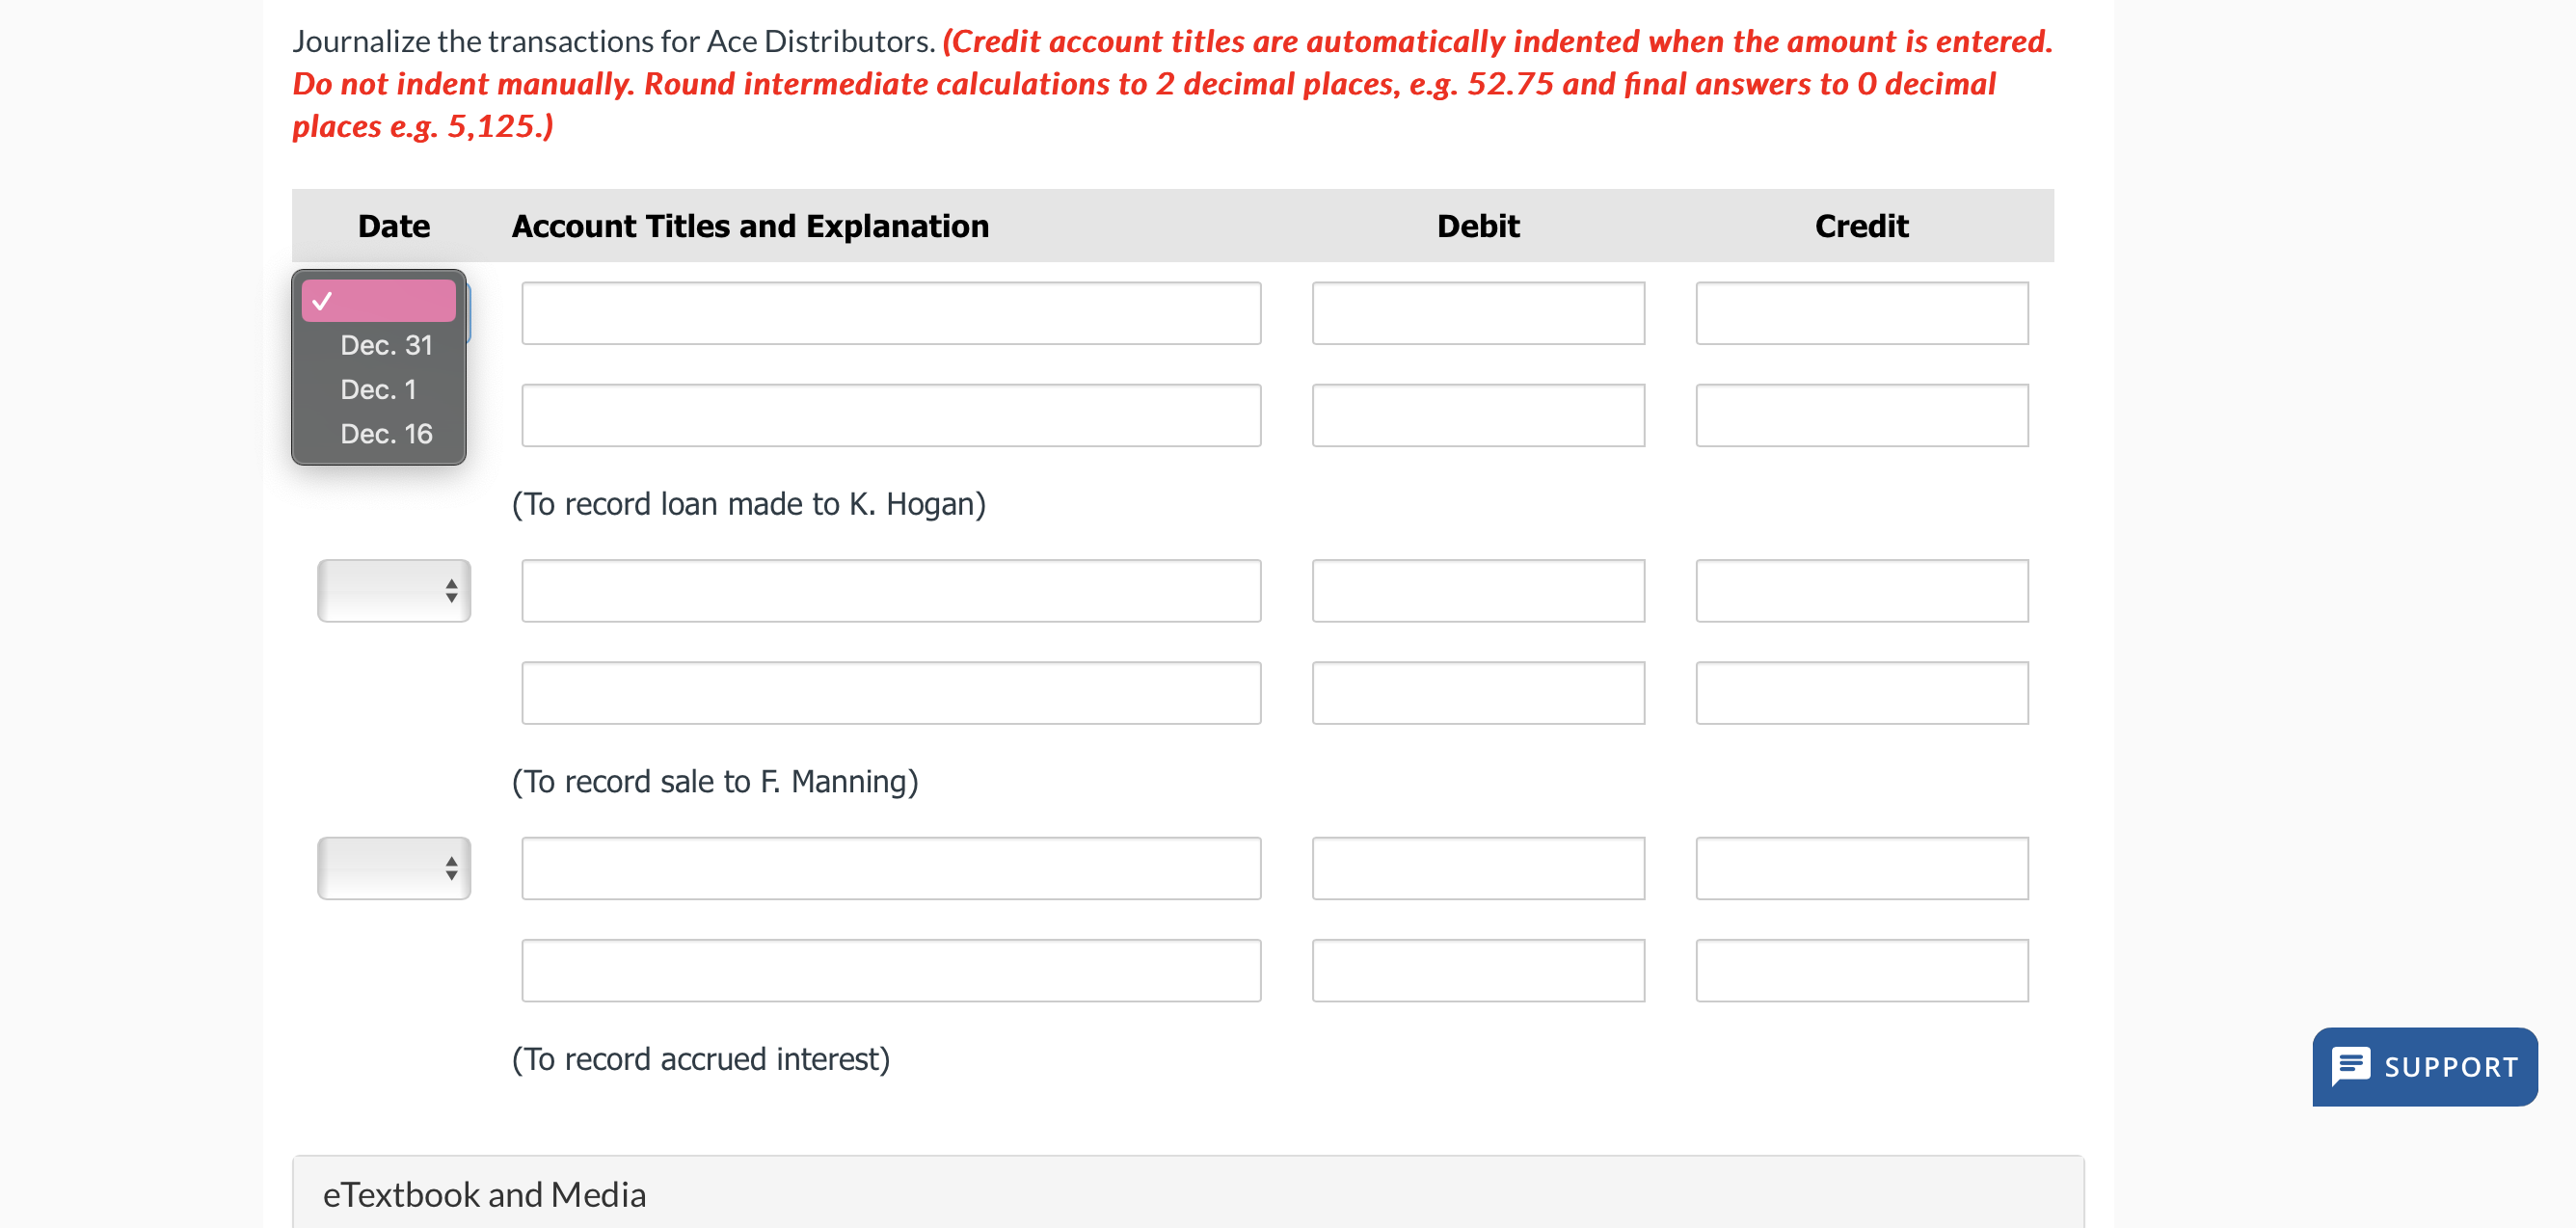This screenshot has height=1228, width=2576.
Task: Select Dec. 31 from the open date list
Action: coord(386,345)
